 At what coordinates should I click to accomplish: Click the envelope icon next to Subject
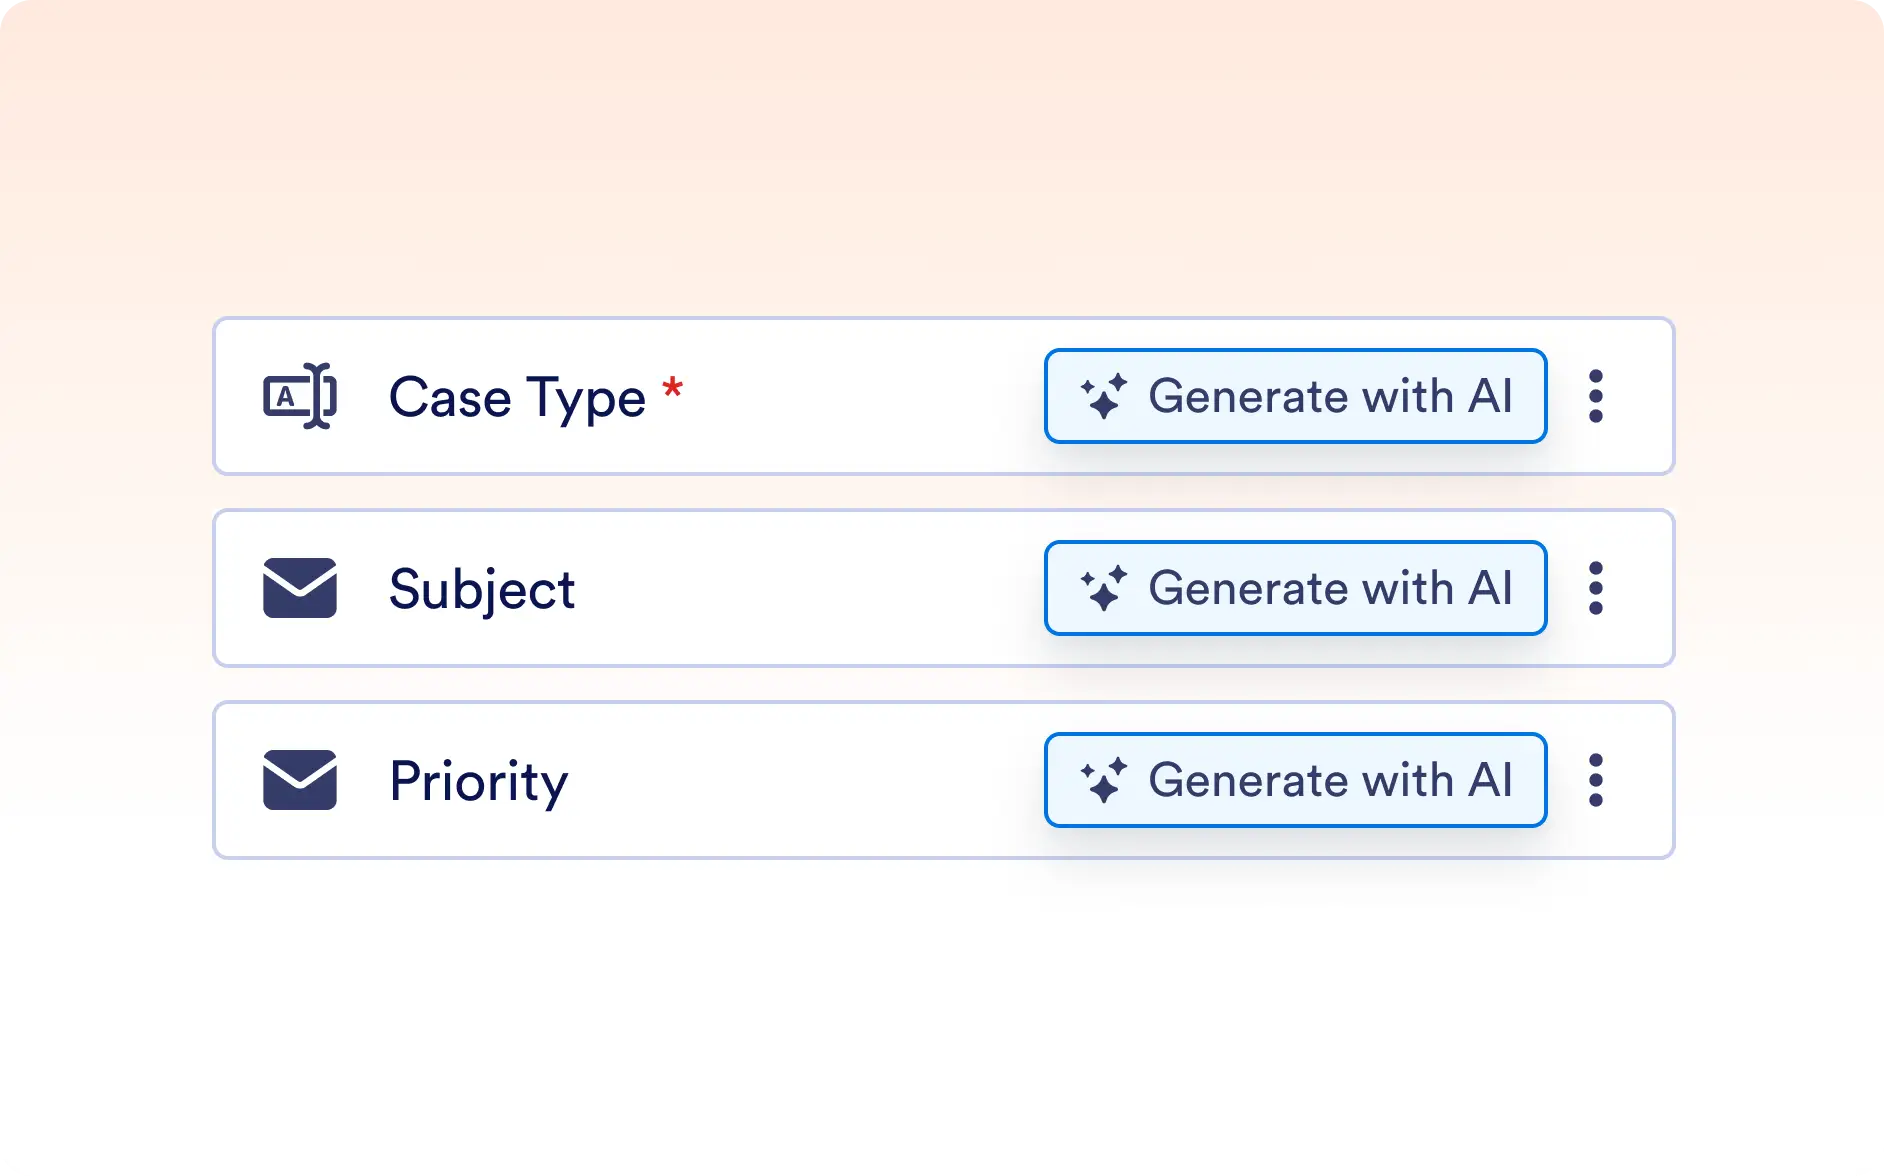[299, 588]
